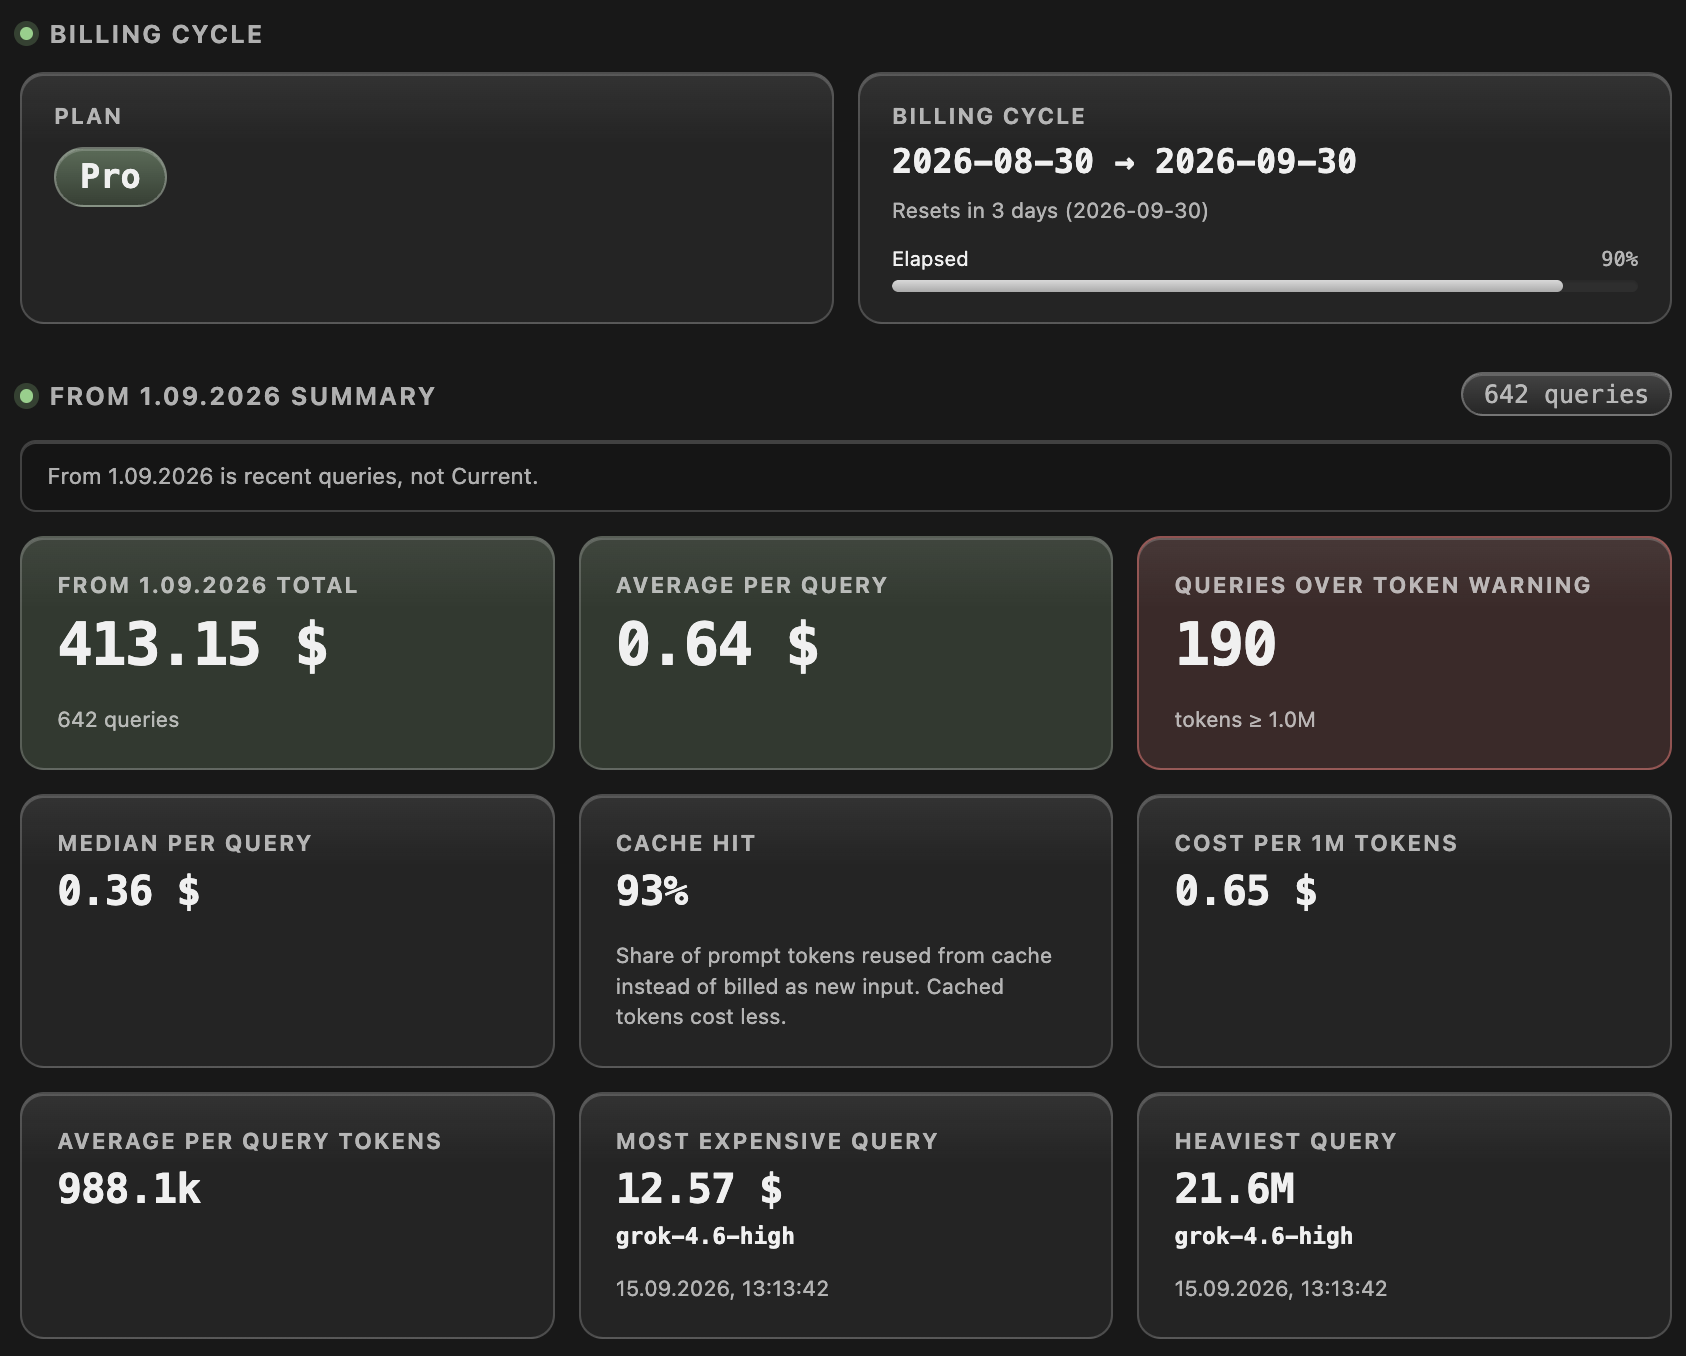Image resolution: width=1686 pixels, height=1356 pixels.
Task: Click the Elapsed label
Action: [930, 259]
